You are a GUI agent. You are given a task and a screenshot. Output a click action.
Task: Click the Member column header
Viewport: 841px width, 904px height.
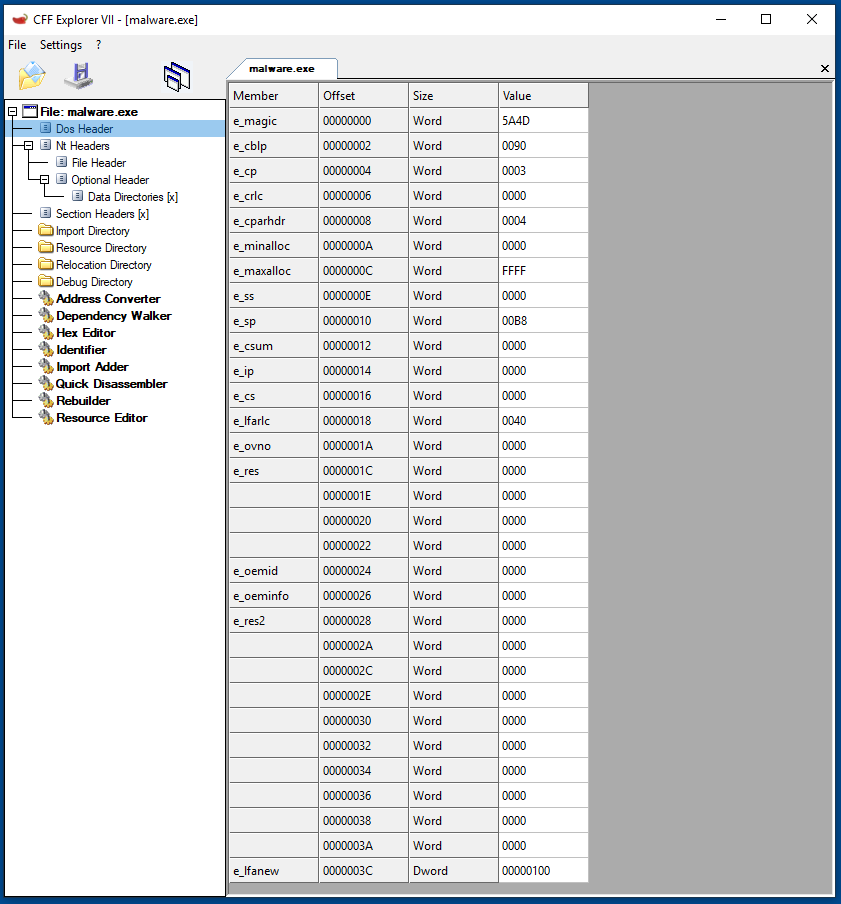[x=274, y=96]
